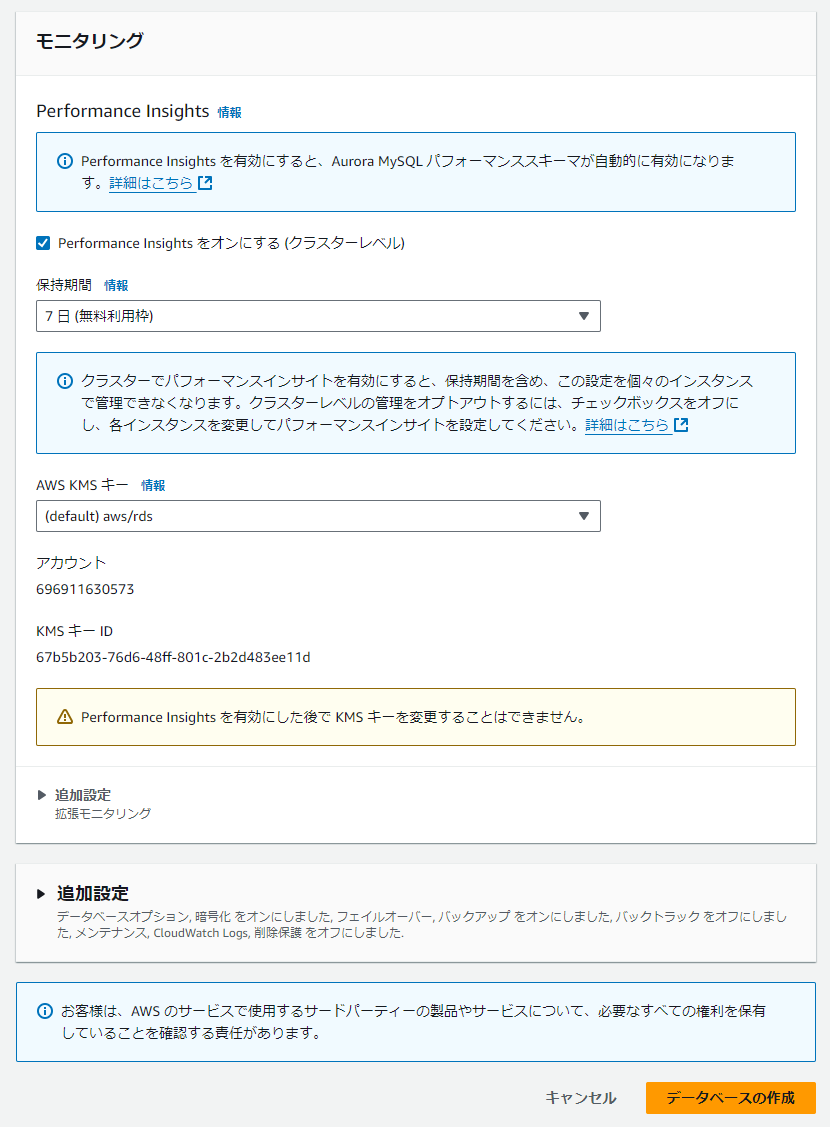Open 詳細はこちら link in the cluster-level notice
831x1128 pixels.
[x=627, y=424]
